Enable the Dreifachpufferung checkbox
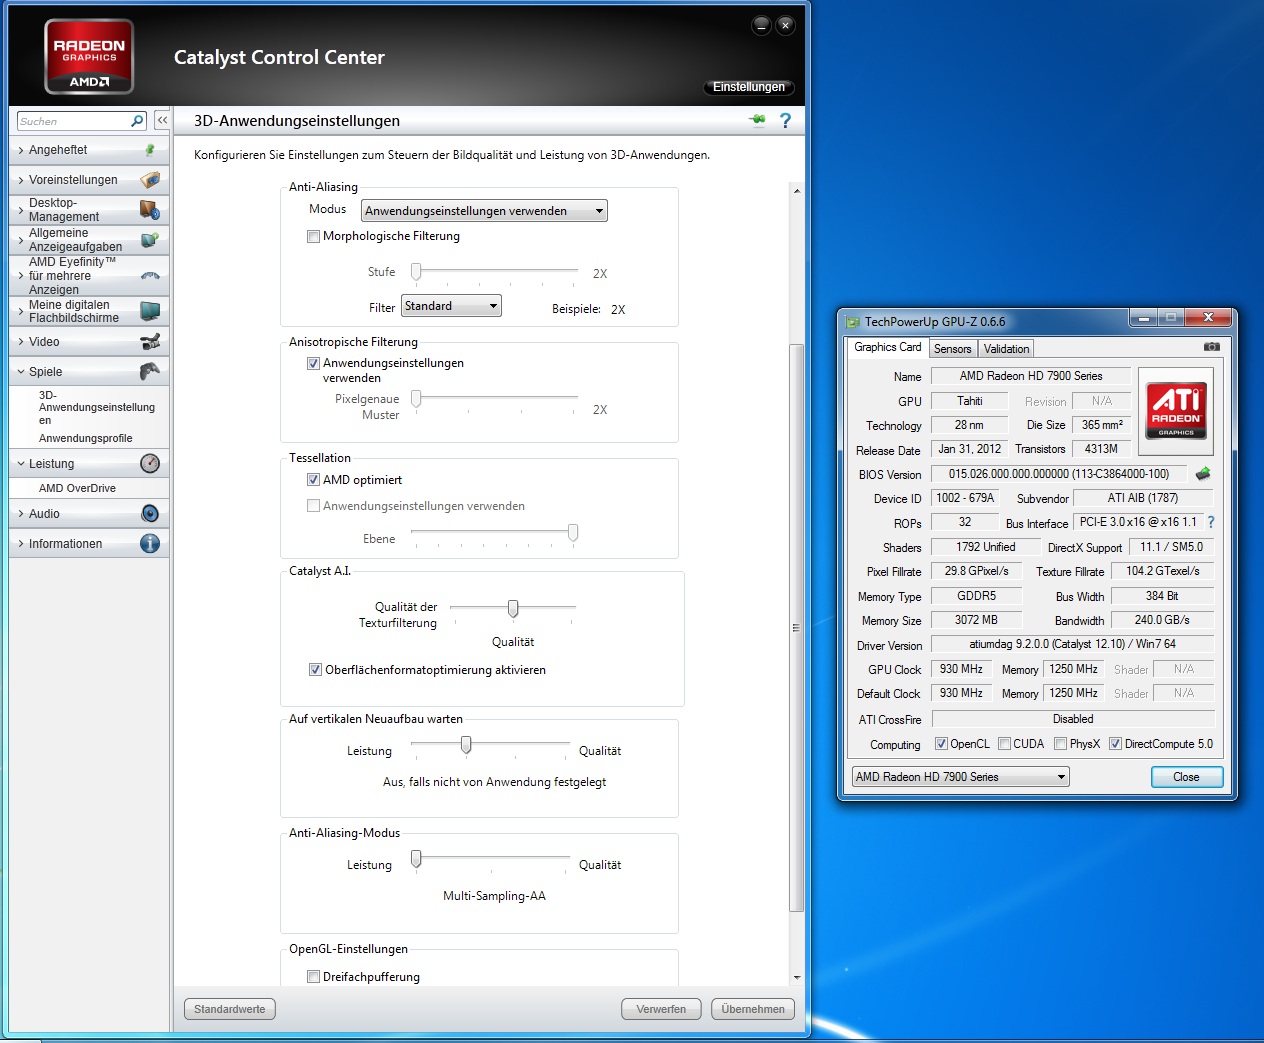The height and width of the screenshot is (1043, 1264). [x=313, y=977]
